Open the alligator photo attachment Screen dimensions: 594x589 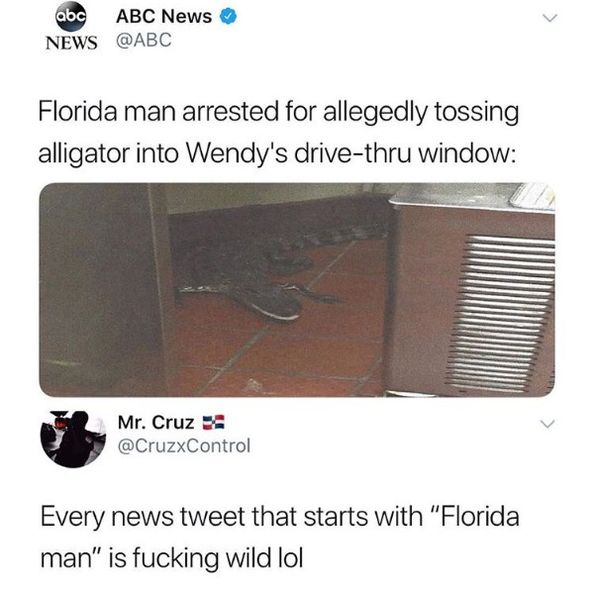click(x=297, y=290)
